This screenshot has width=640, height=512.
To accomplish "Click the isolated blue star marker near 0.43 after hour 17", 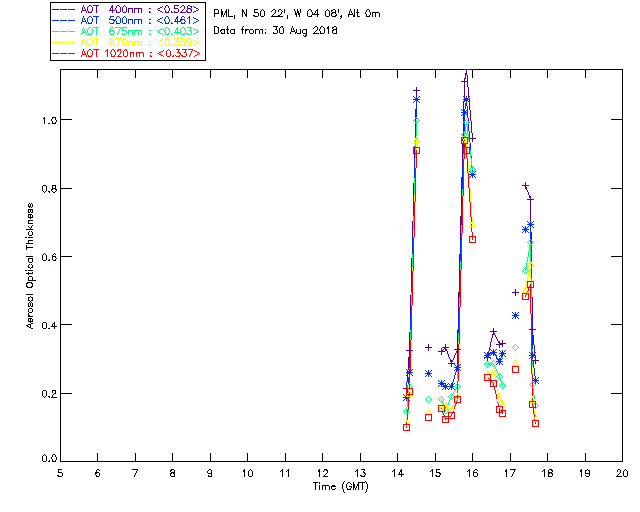I will [x=516, y=316].
